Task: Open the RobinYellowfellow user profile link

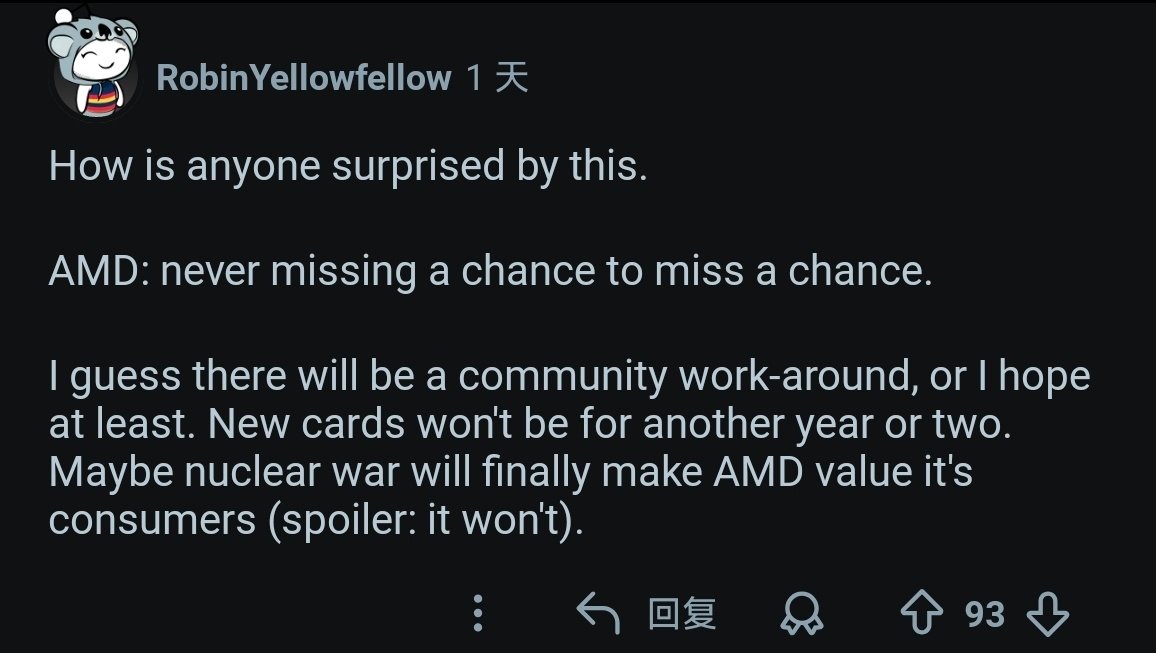Action: coord(304,78)
